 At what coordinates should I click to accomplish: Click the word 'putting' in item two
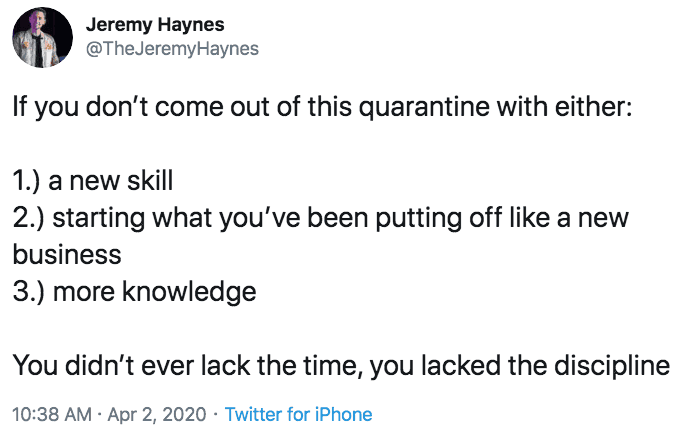(418, 218)
